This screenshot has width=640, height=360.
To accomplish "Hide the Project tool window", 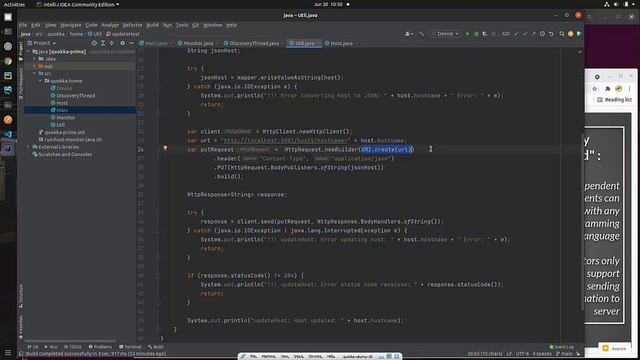I will 131,43.
